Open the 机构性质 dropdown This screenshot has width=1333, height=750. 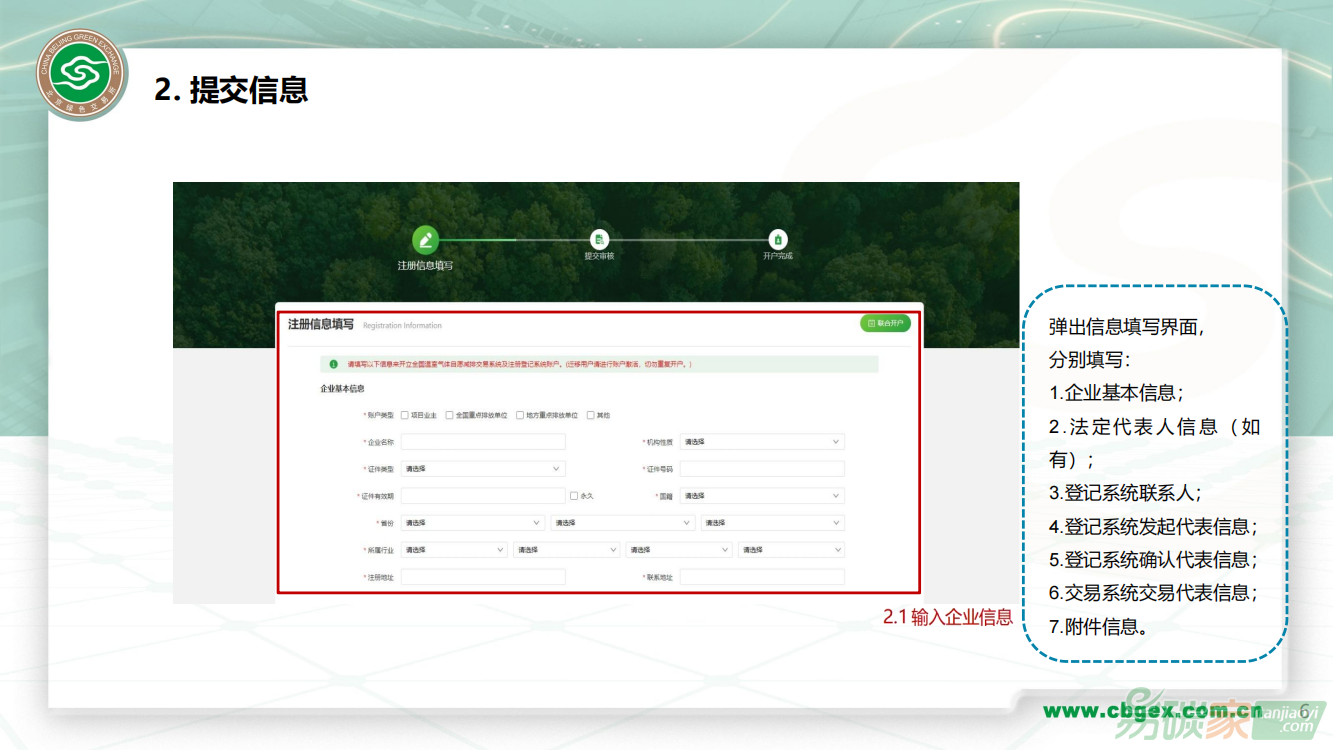(x=762, y=442)
